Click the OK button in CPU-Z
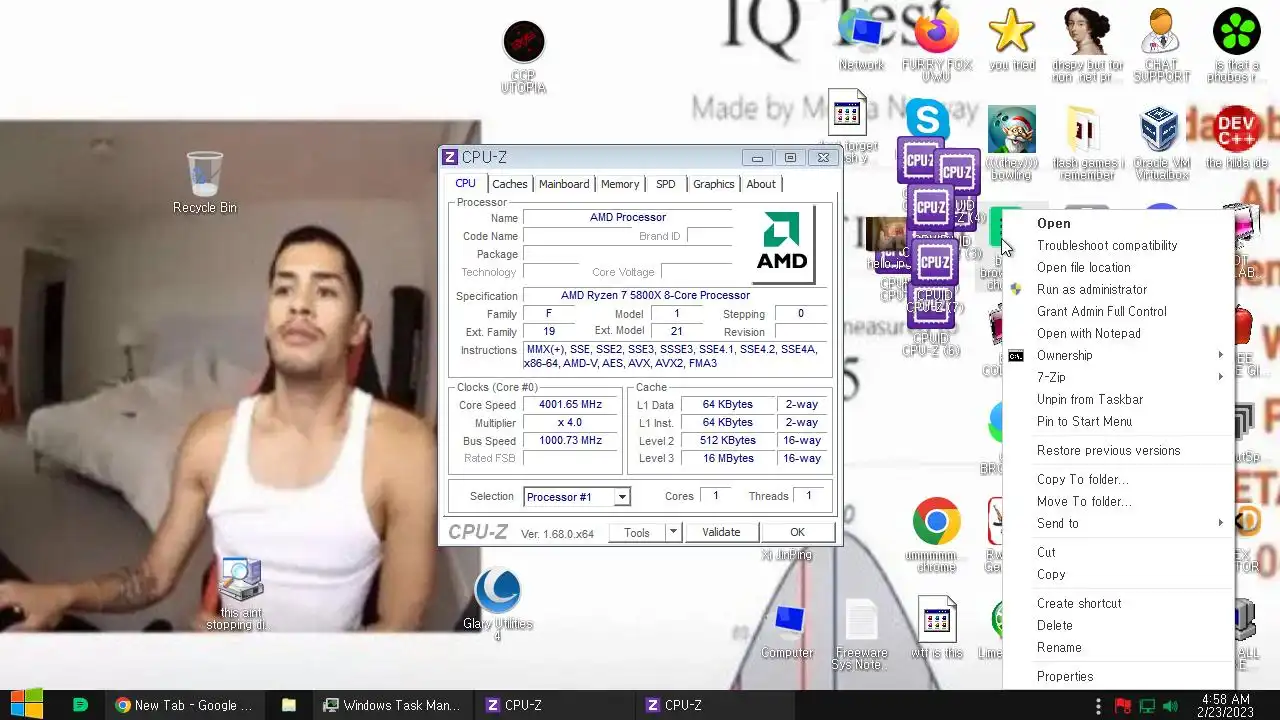1280x720 pixels. (x=797, y=533)
